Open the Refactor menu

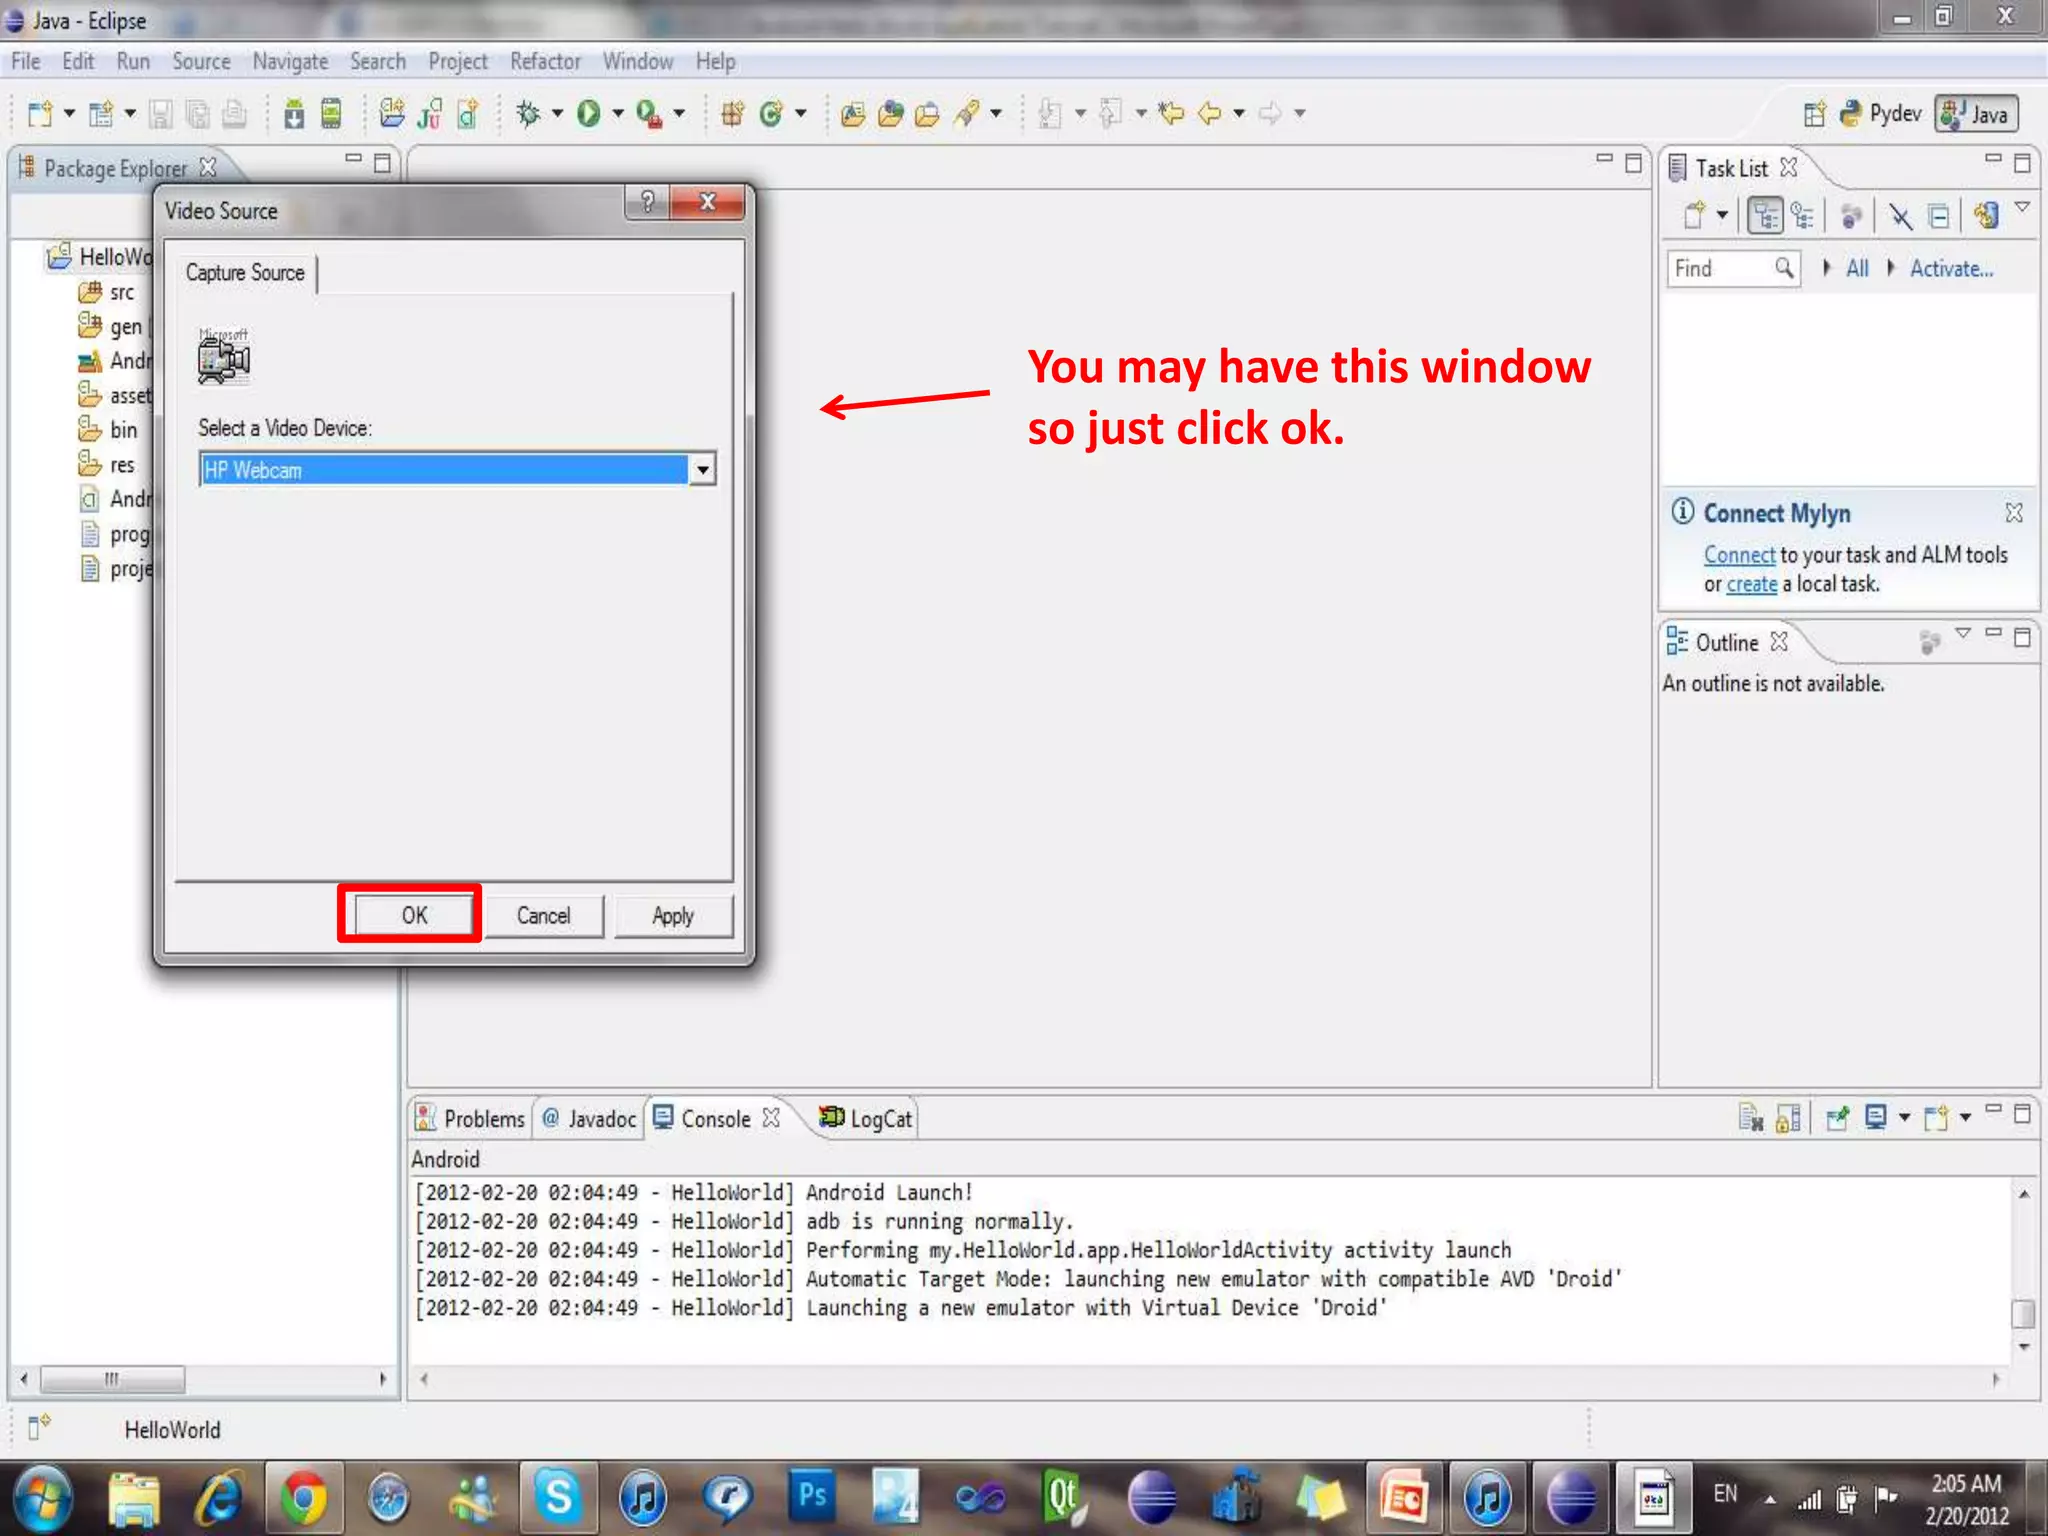point(545,62)
